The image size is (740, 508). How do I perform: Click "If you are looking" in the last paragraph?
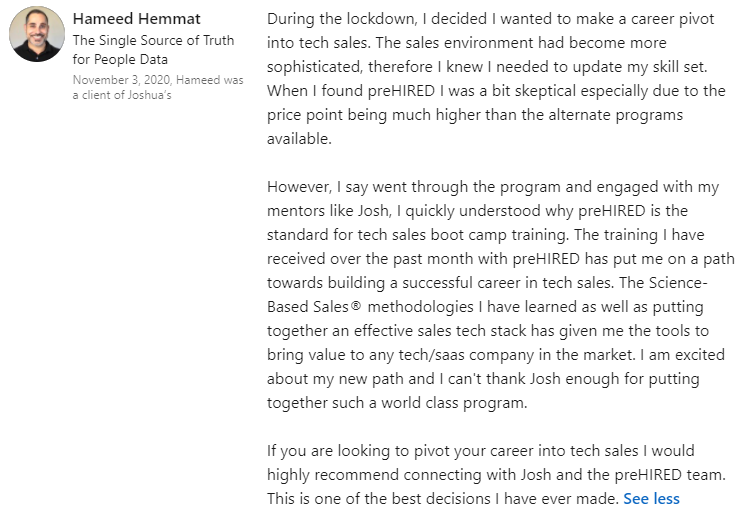(328, 451)
